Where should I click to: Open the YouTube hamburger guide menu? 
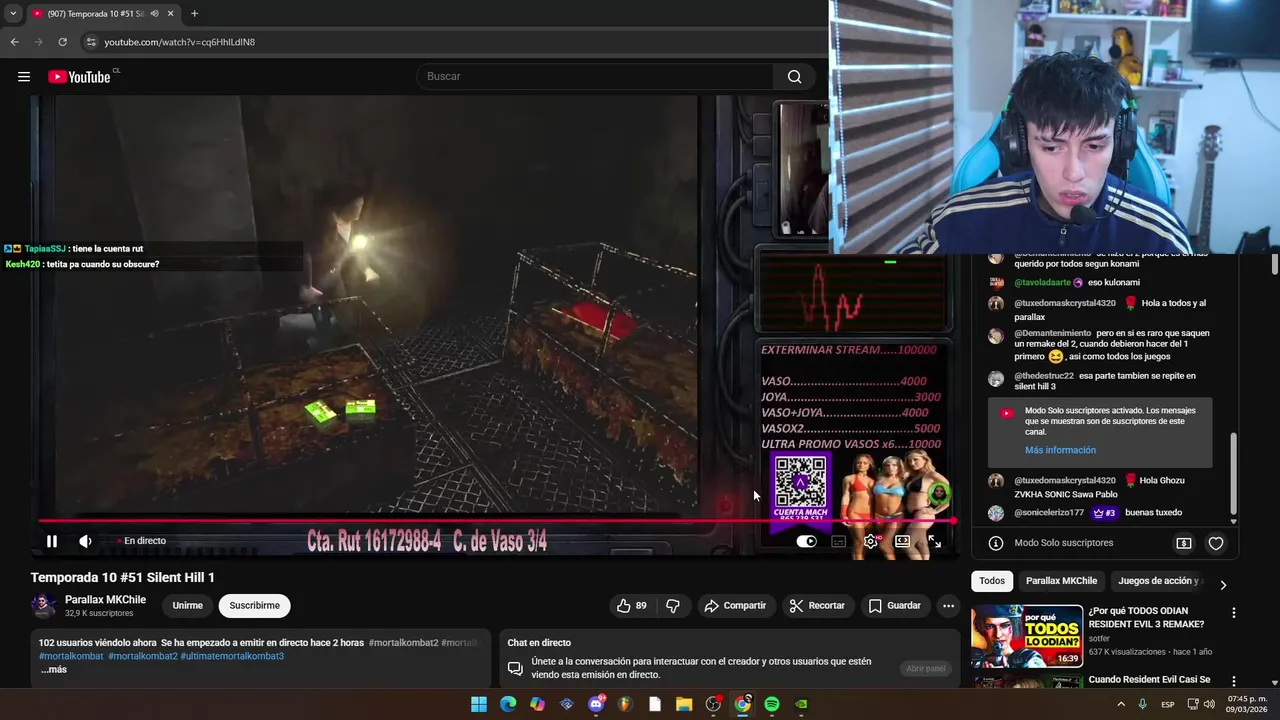click(24, 77)
